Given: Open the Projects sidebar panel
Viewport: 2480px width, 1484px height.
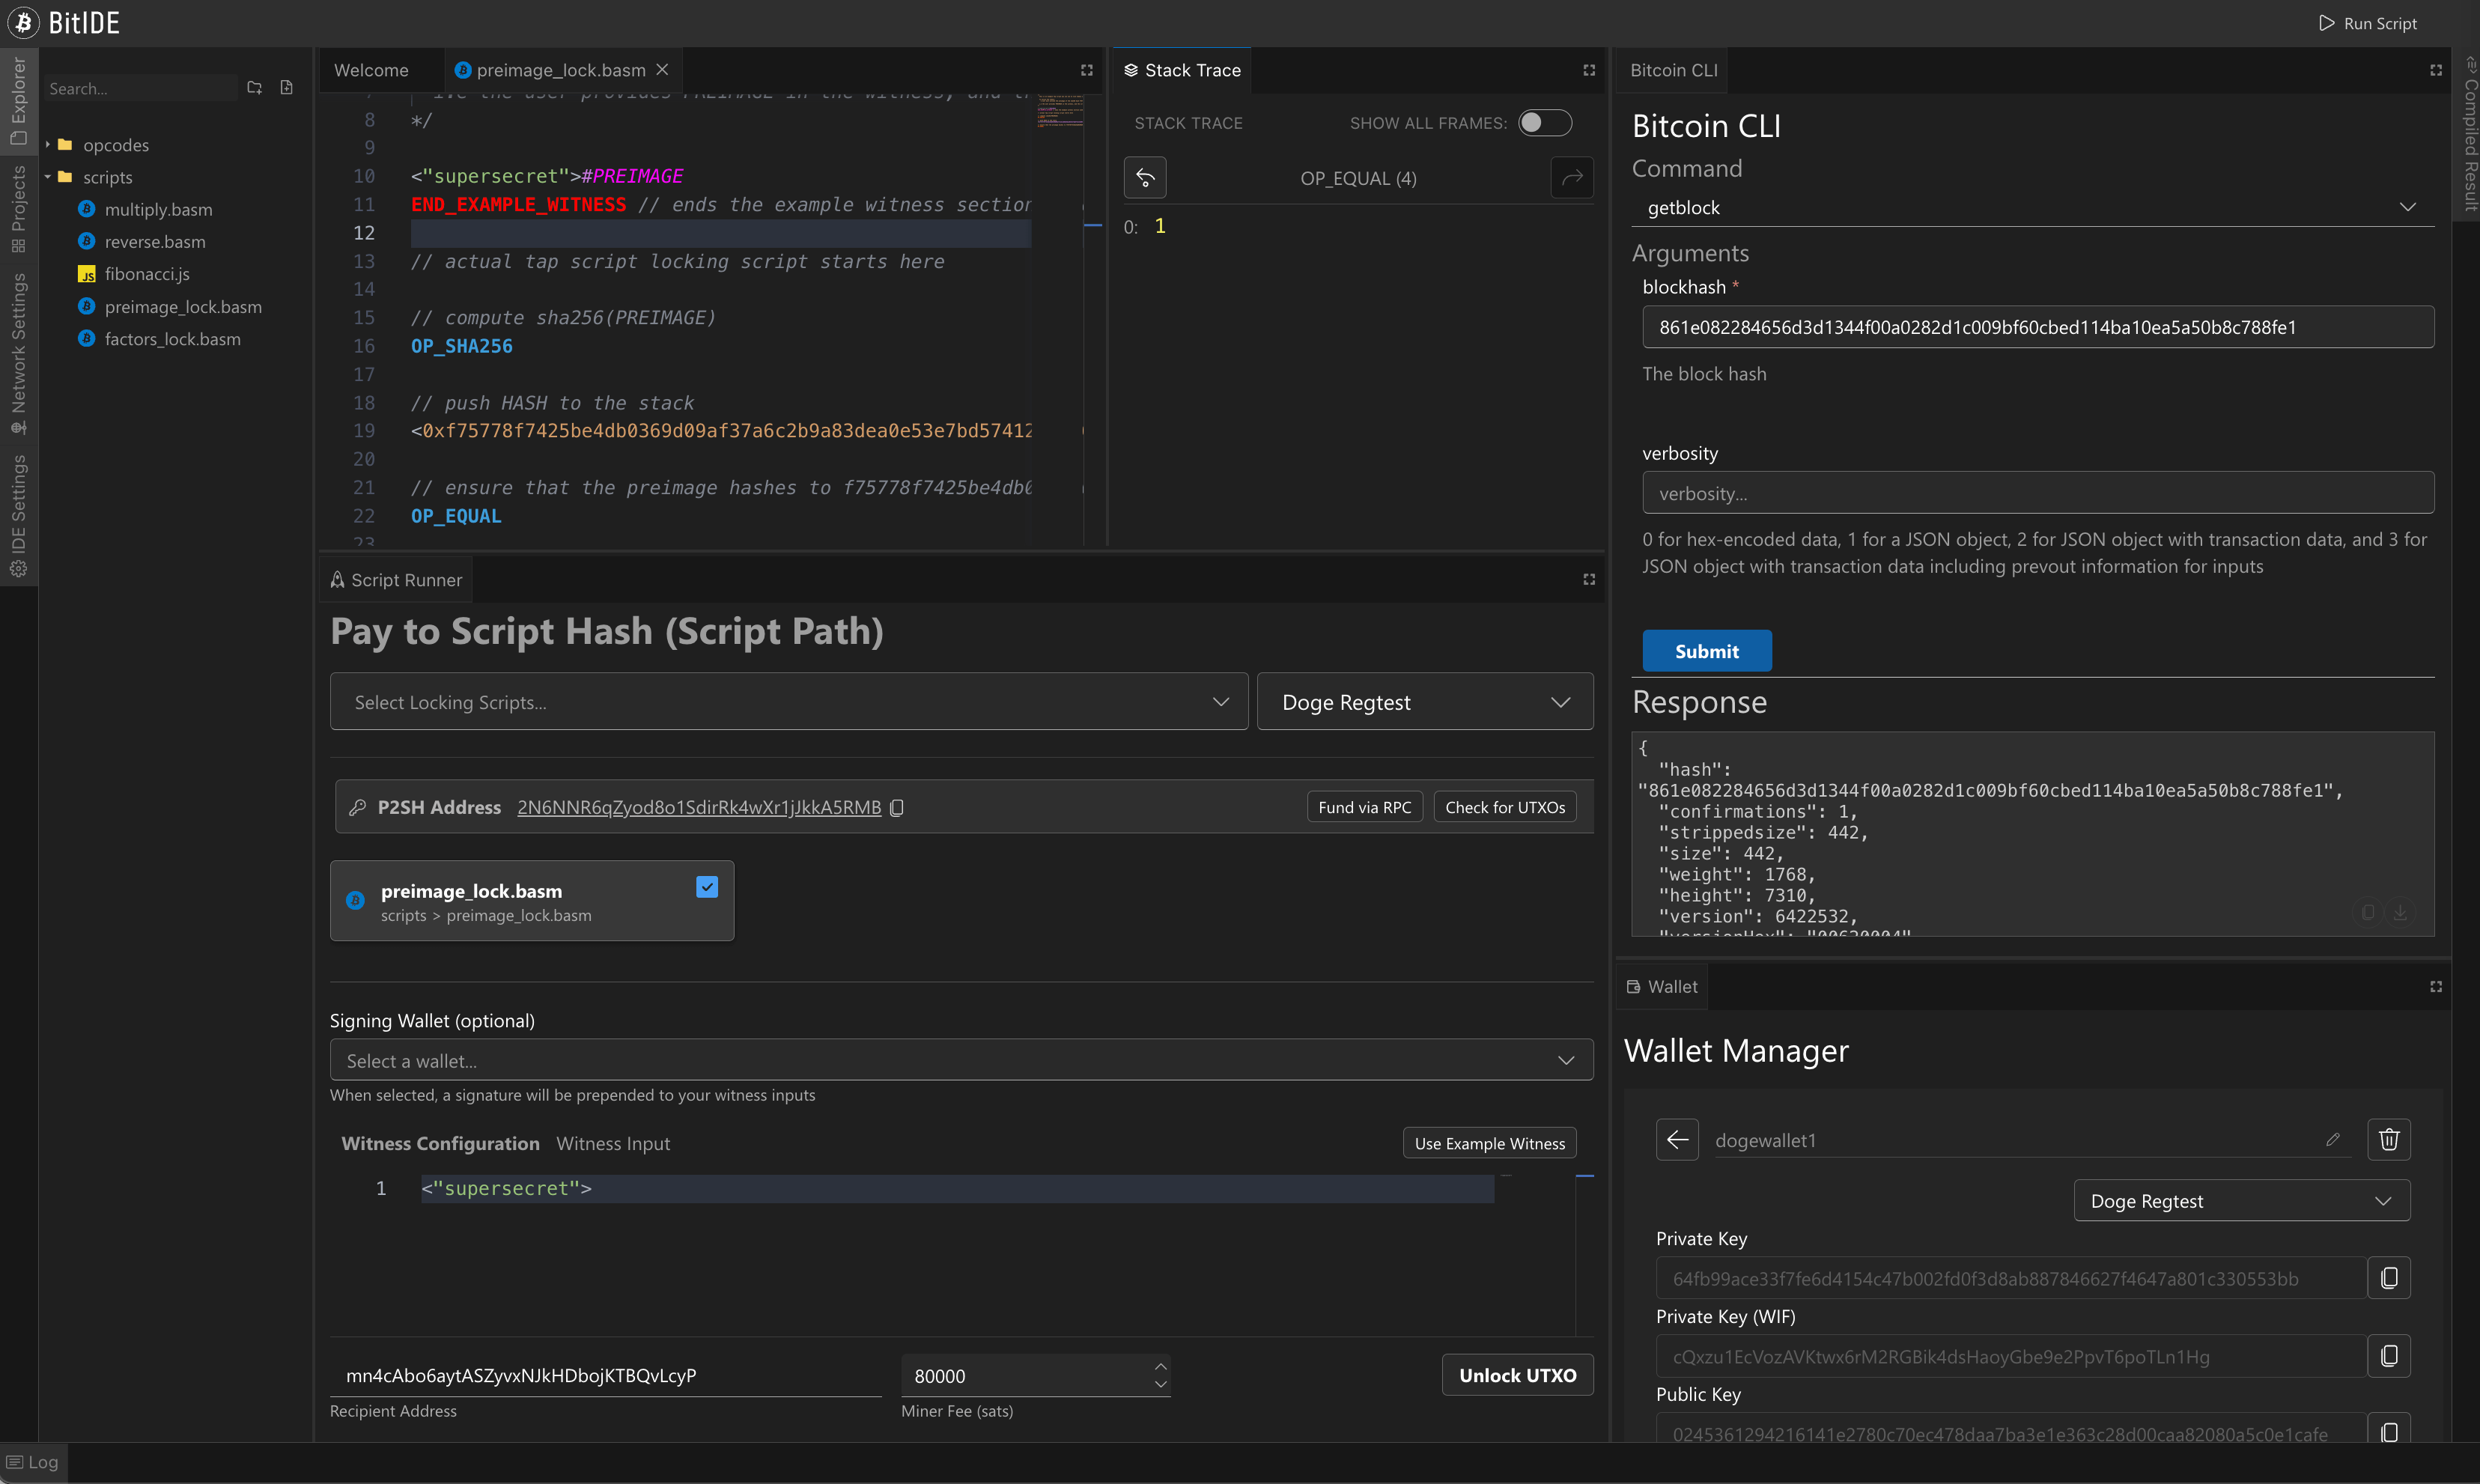Looking at the screenshot, I should point(18,207).
